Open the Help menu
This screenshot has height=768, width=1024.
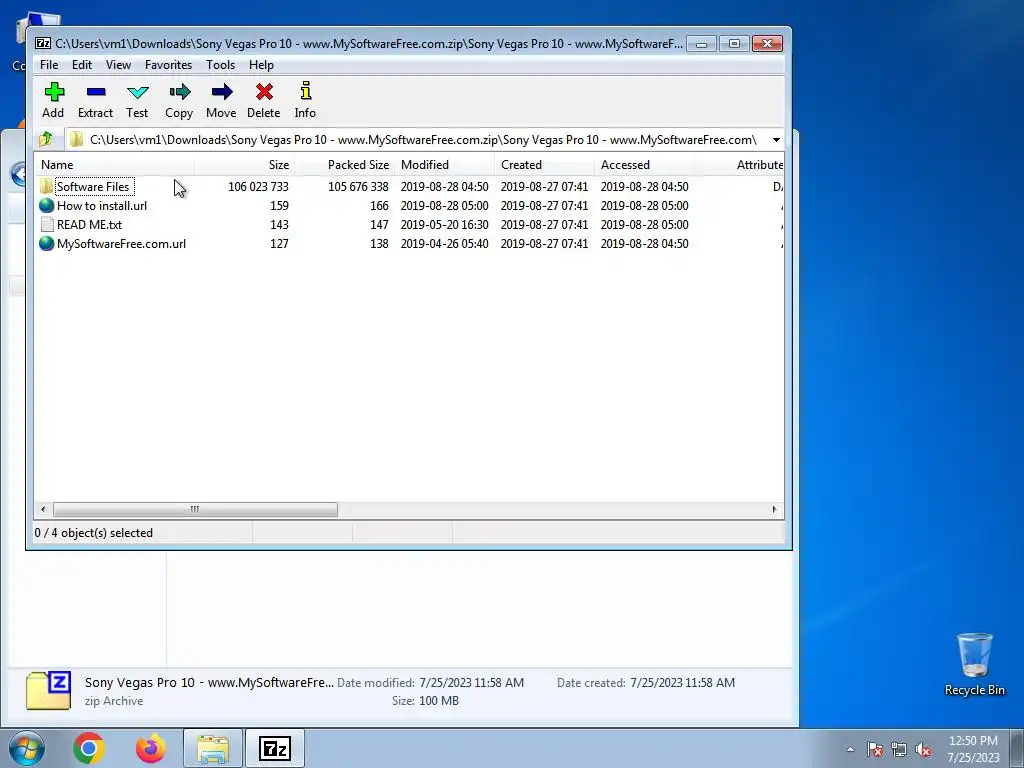point(261,65)
